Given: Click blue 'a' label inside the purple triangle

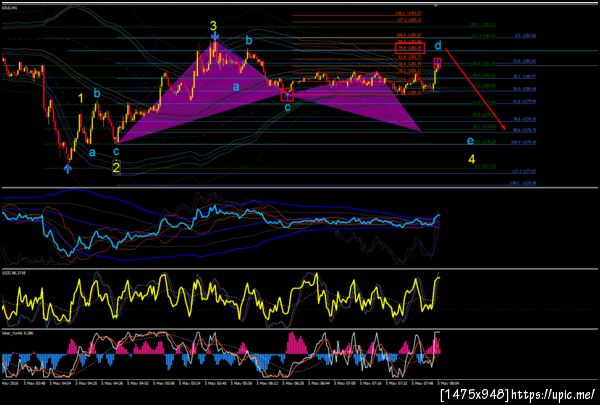Looking at the screenshot, I should click(x=236, y=87).
